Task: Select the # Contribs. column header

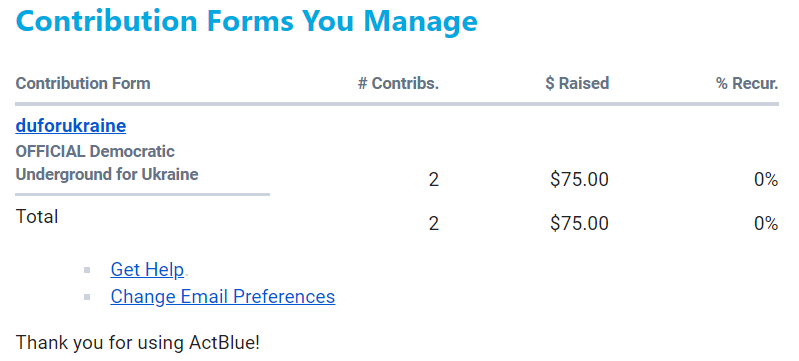Action: point(398,83)
